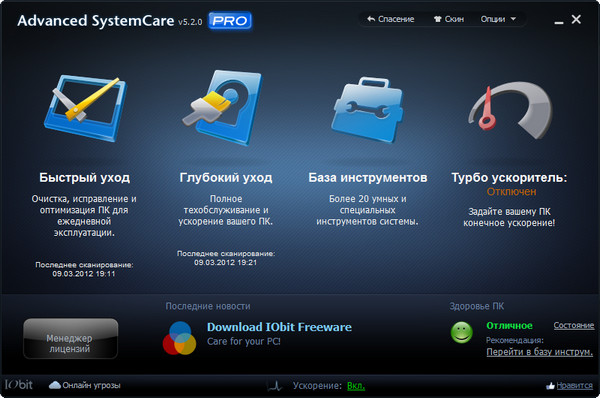
Task: Expand the Опции dropdown
Action: [498, 19]
